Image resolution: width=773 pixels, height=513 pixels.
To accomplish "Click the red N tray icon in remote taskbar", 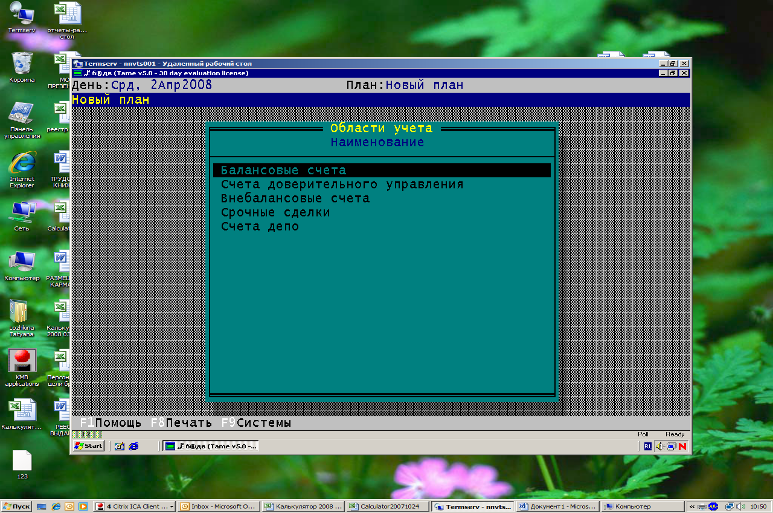I will [683, 446].
